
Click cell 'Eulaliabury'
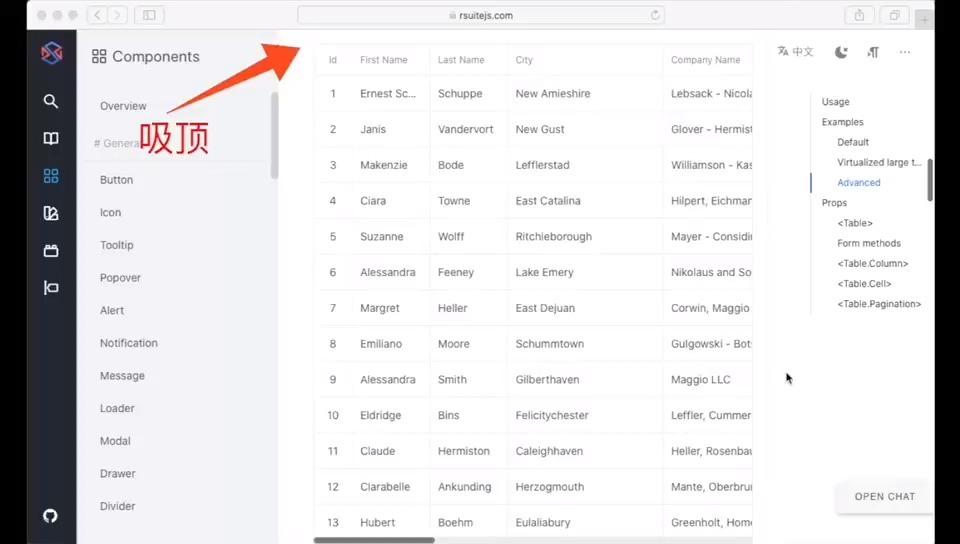tap(542, 523)
